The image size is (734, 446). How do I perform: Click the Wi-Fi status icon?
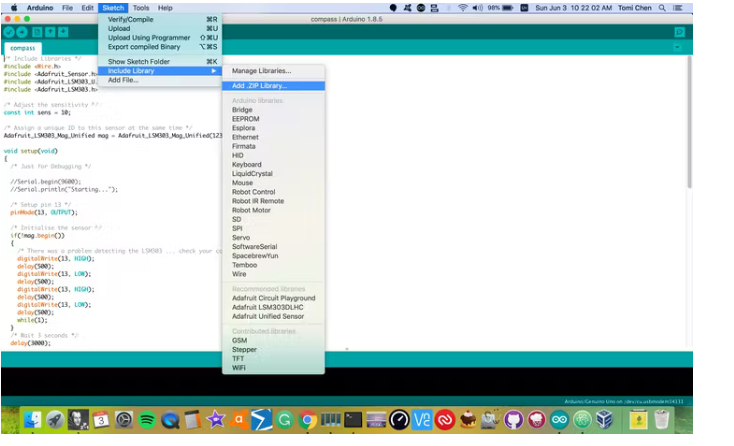click(462, 8)
